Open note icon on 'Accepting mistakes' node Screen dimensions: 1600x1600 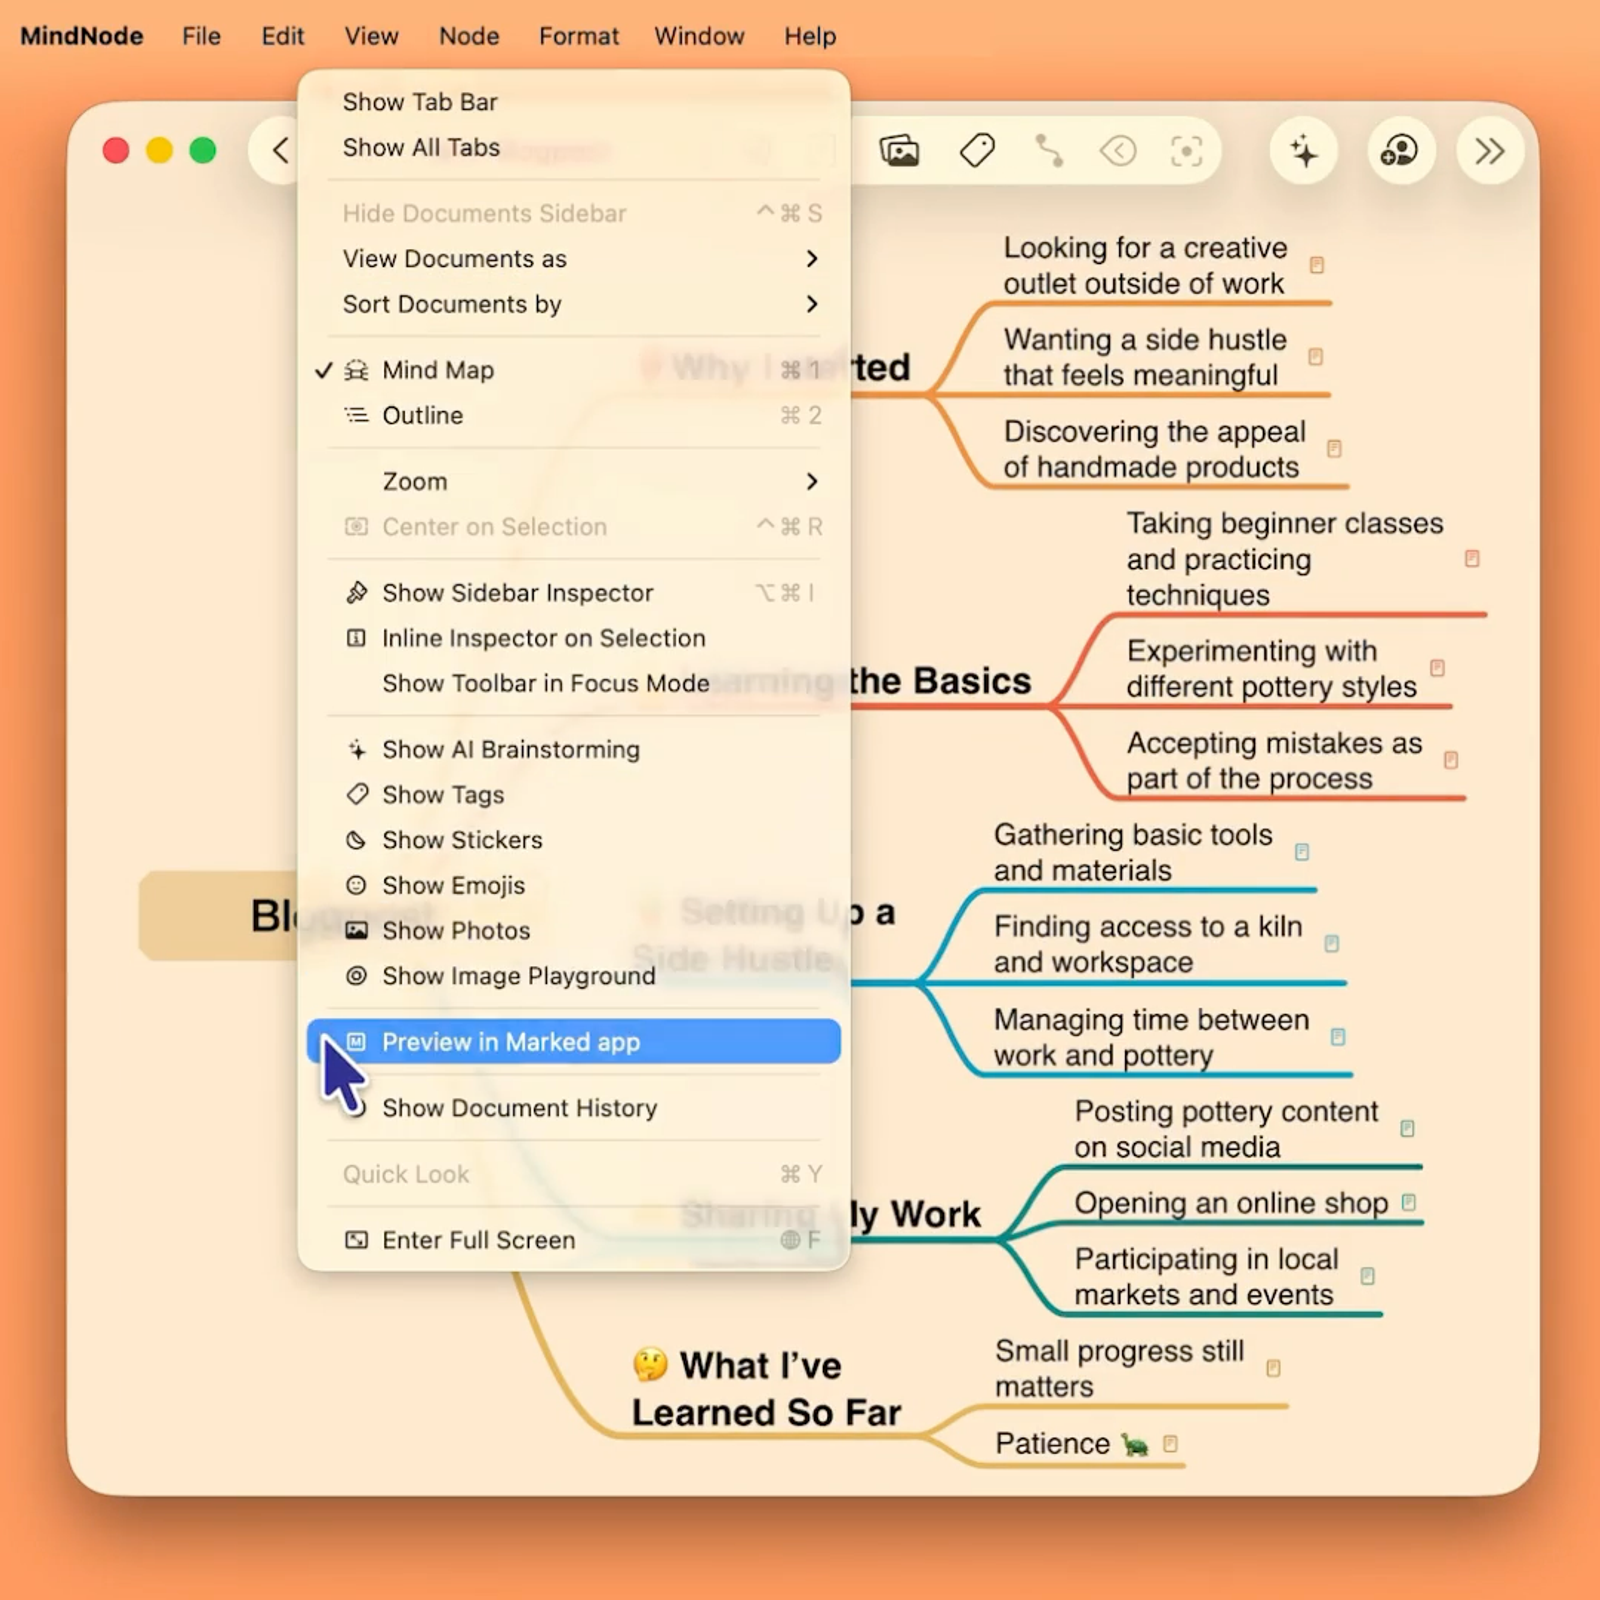tap(1451, 760)
